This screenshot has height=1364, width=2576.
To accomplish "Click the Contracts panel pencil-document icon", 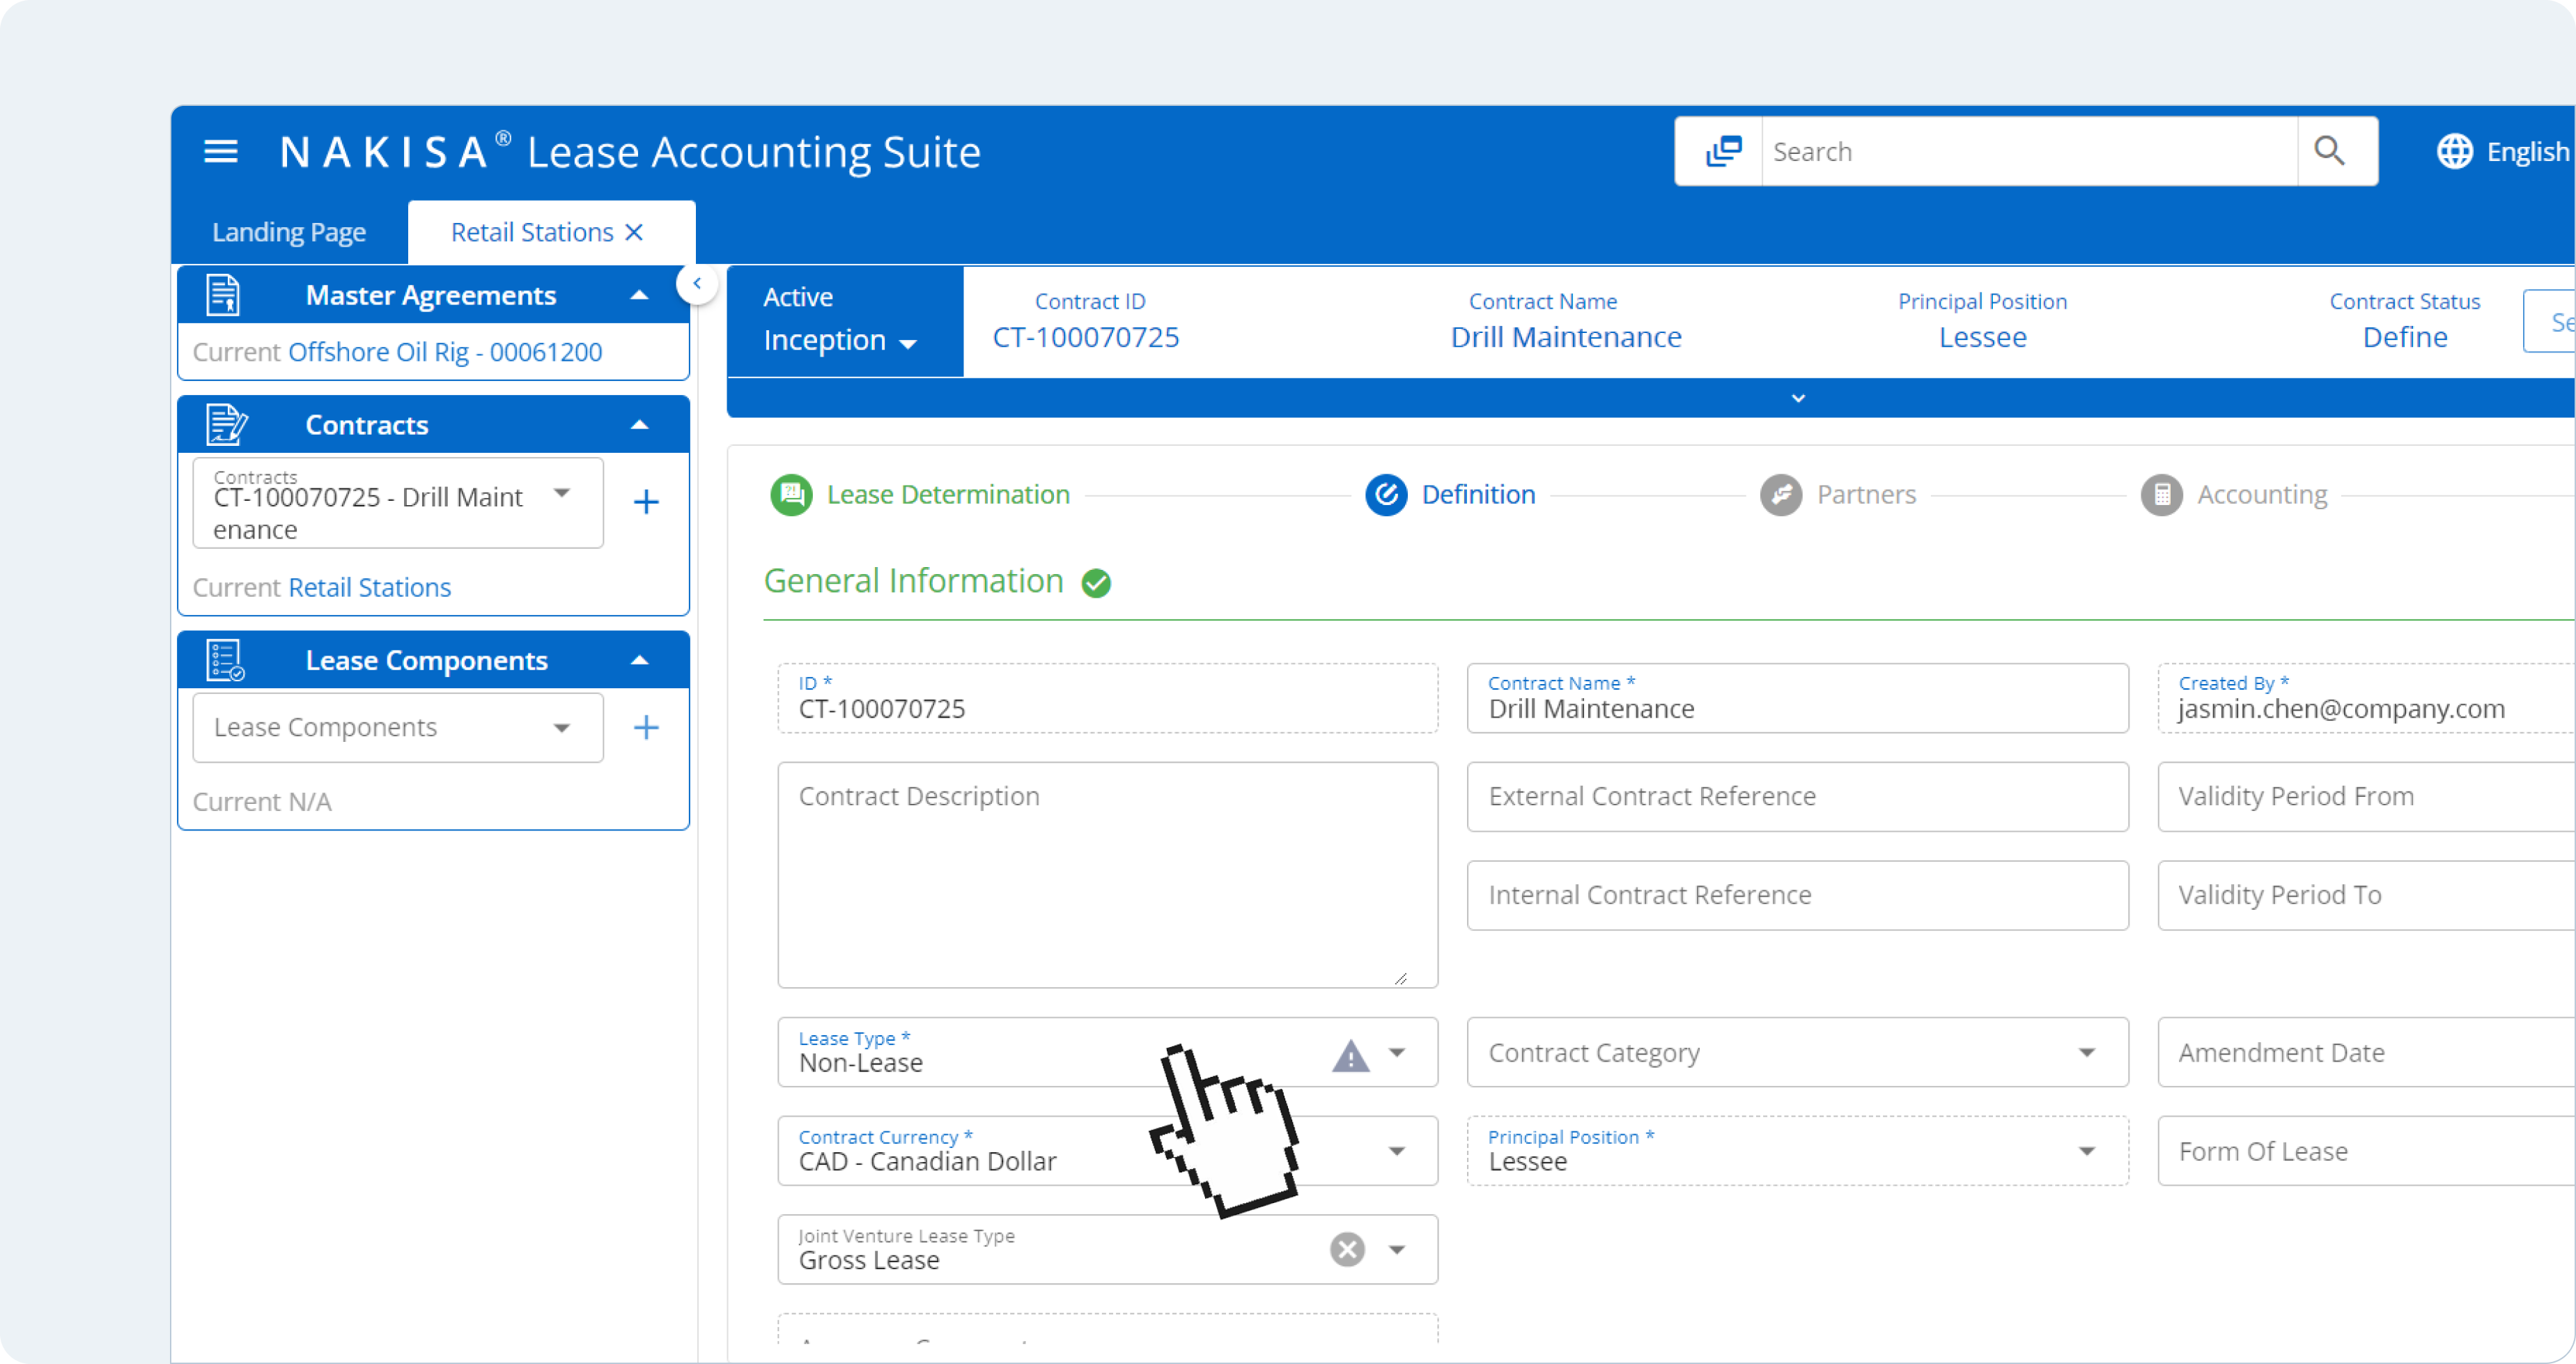I will click(x=226, y=424).
